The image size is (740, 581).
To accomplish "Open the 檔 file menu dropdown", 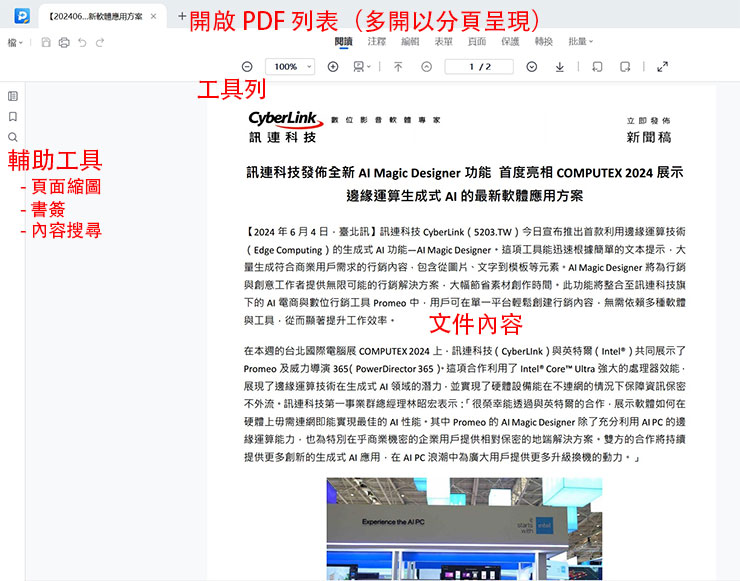I will tap(15, 42).
